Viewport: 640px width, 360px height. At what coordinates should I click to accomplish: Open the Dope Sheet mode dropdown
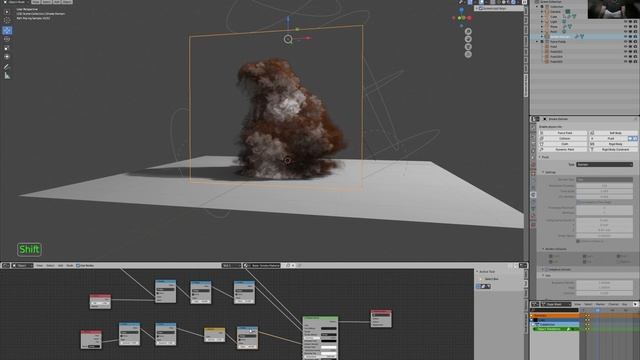coord(557,304)
